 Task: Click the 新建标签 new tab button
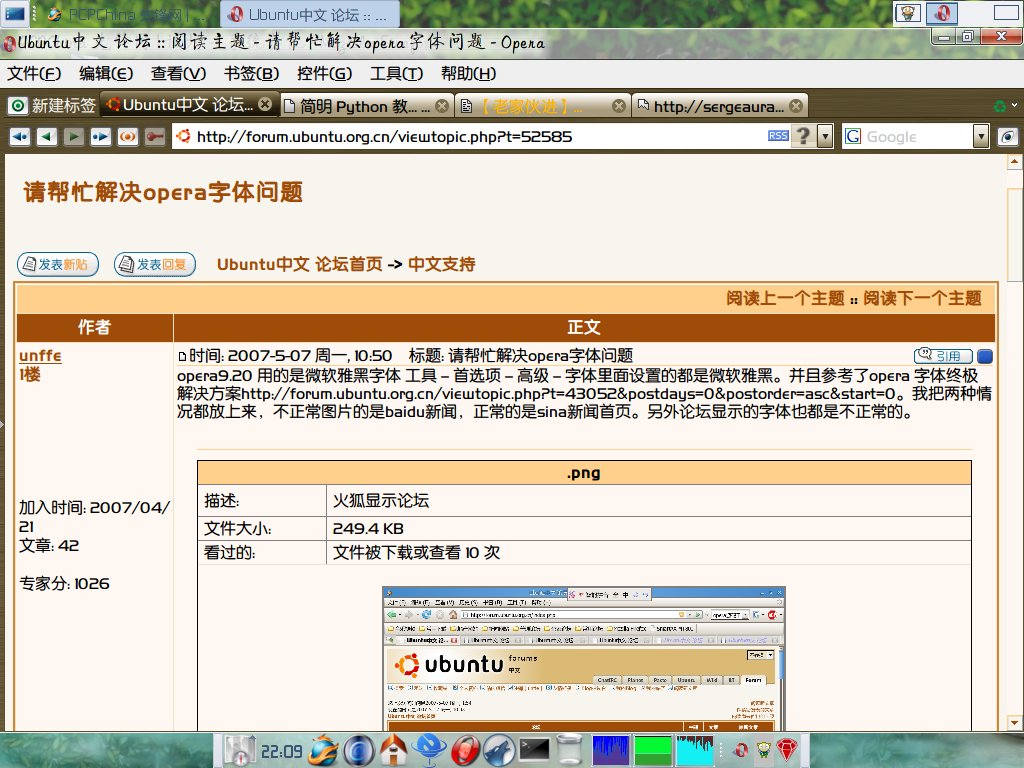click(x=52, y=105)
